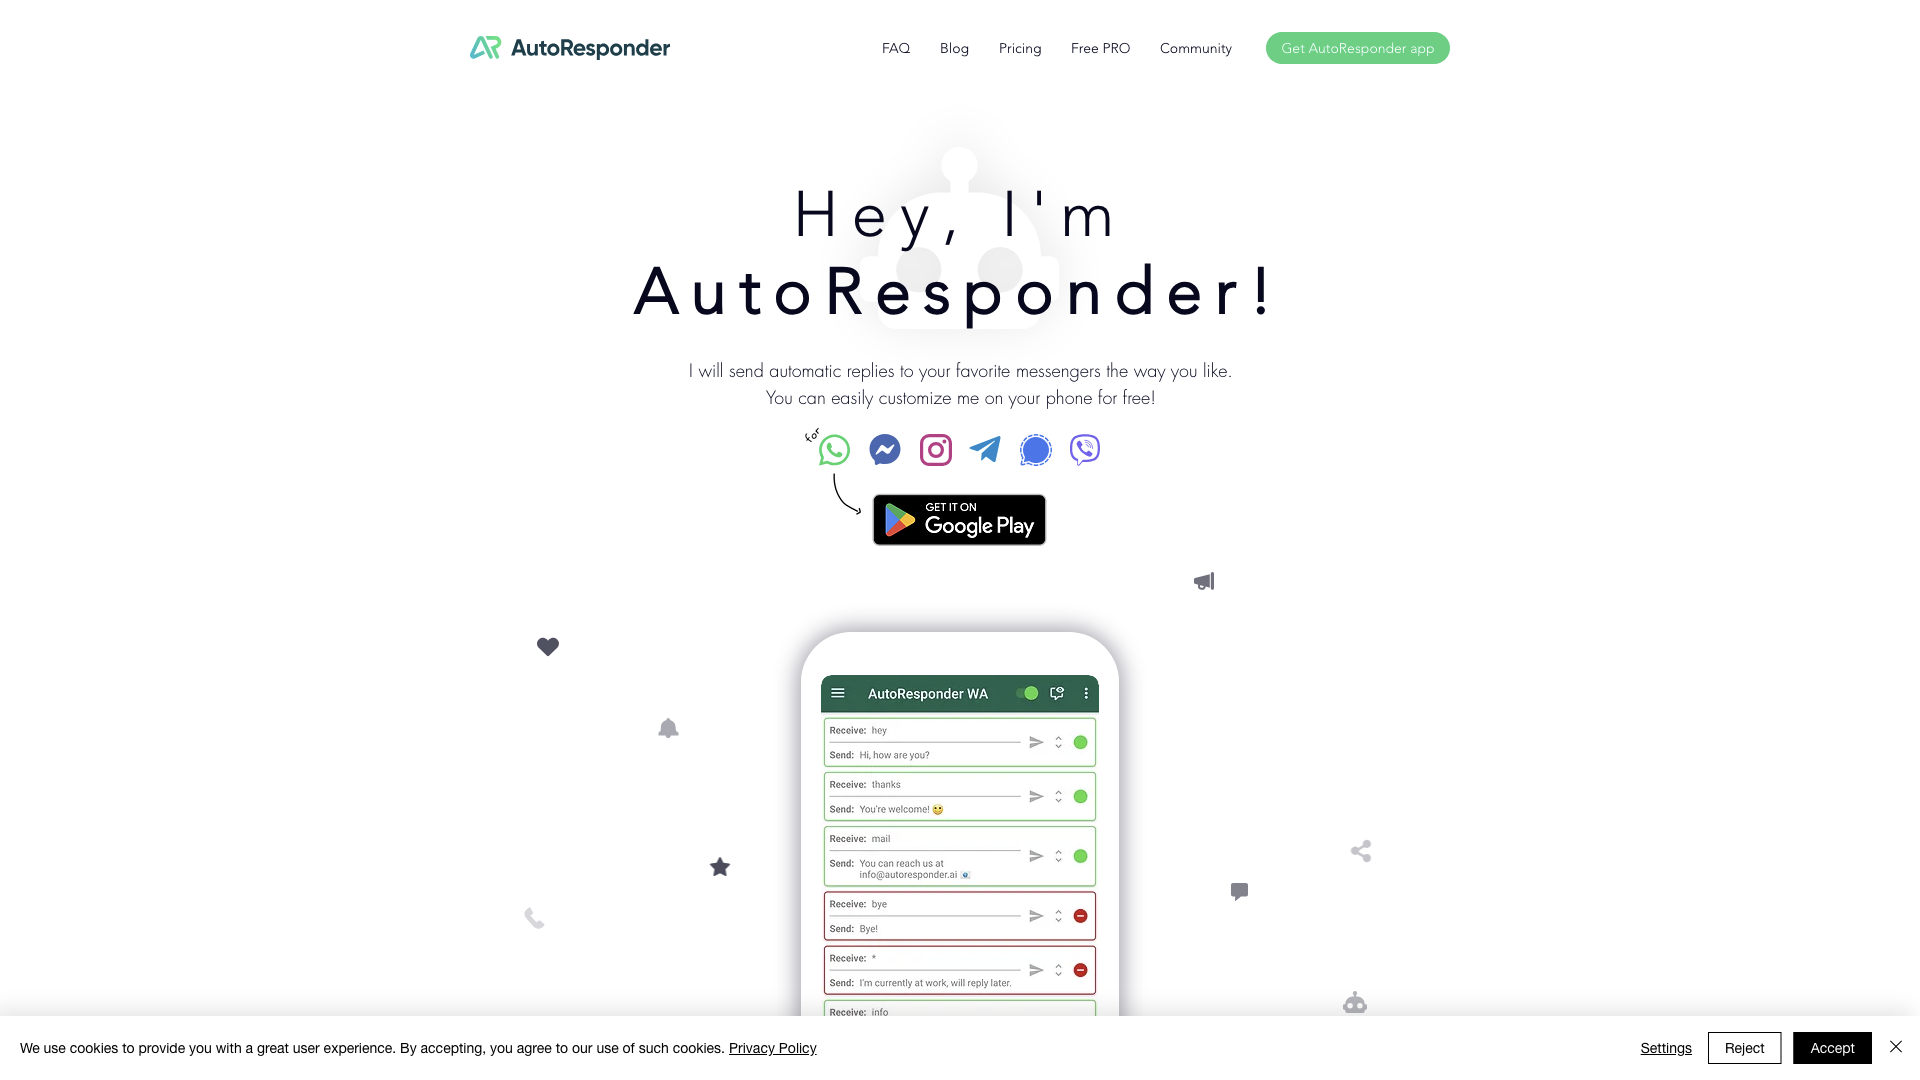Click the Facebook Messenger icon
1920x1080 pixels.
click(884, 448)
